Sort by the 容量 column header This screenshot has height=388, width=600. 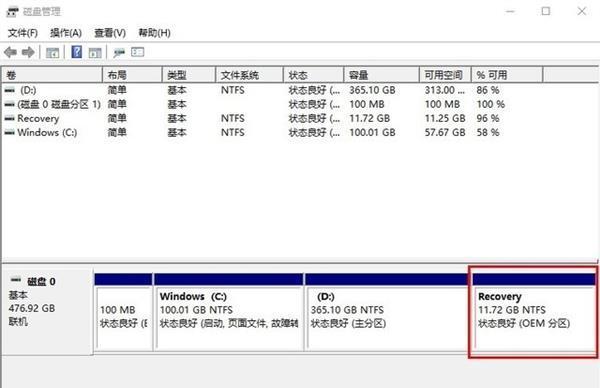pyautogui.click(x=382, y=75)
